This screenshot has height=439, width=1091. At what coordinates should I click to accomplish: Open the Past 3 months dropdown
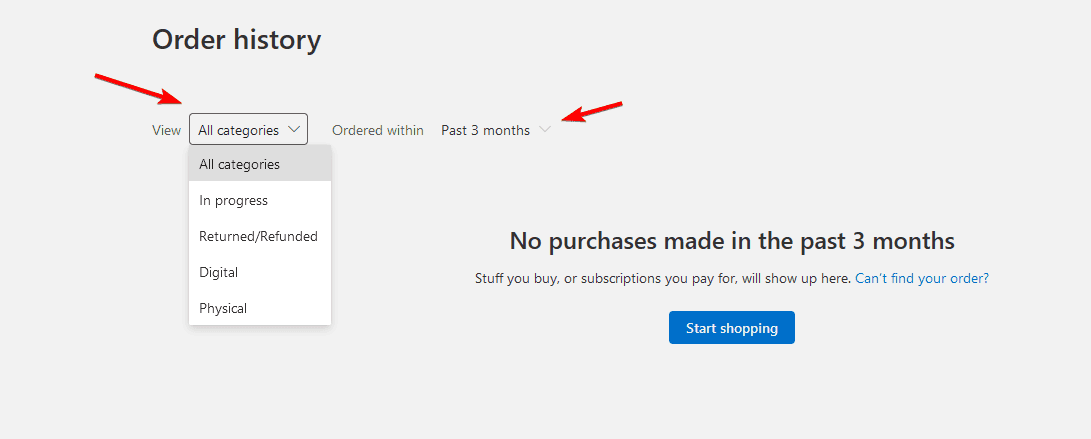coord(486,130)
